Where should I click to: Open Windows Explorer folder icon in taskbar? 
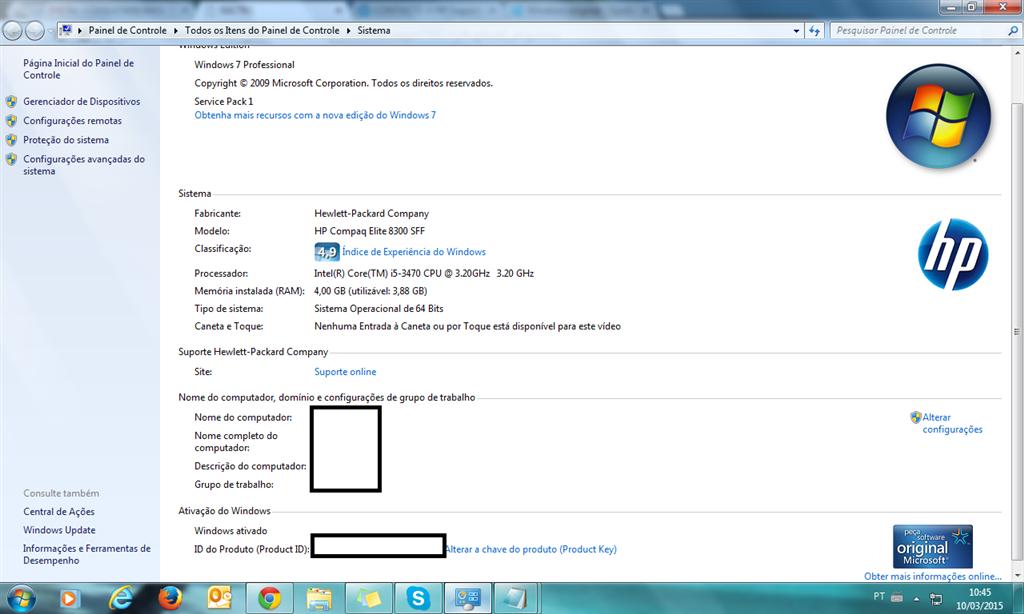pos(319,599)
